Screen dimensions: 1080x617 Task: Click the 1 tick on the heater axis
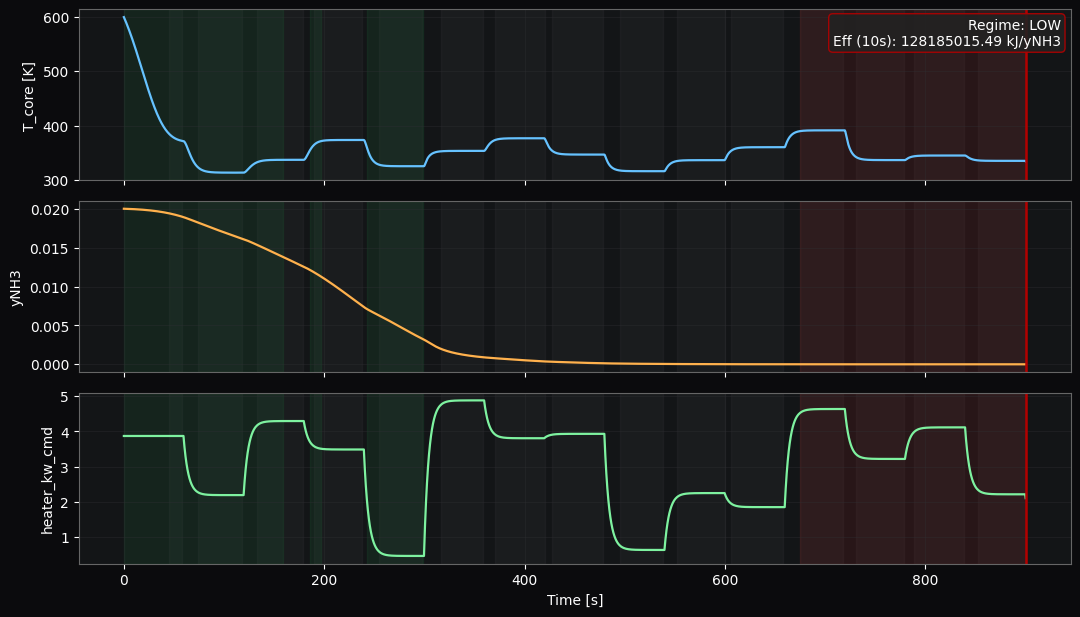point(66,538)
